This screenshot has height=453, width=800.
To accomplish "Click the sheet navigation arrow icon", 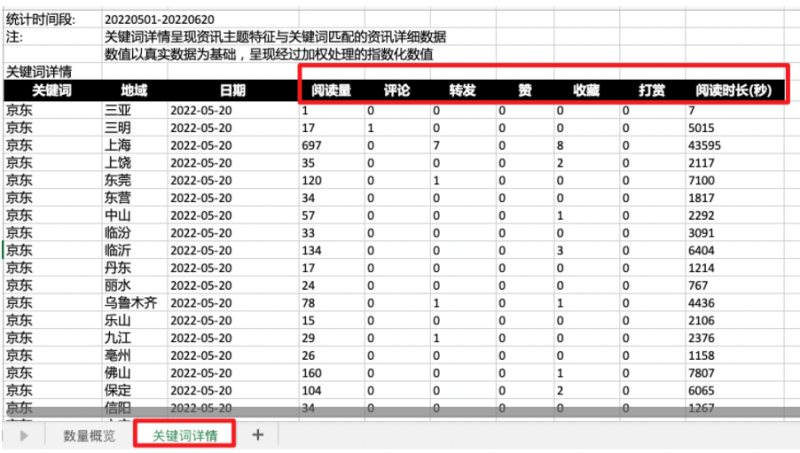I will pyautogui.click(x=23, y=436).
